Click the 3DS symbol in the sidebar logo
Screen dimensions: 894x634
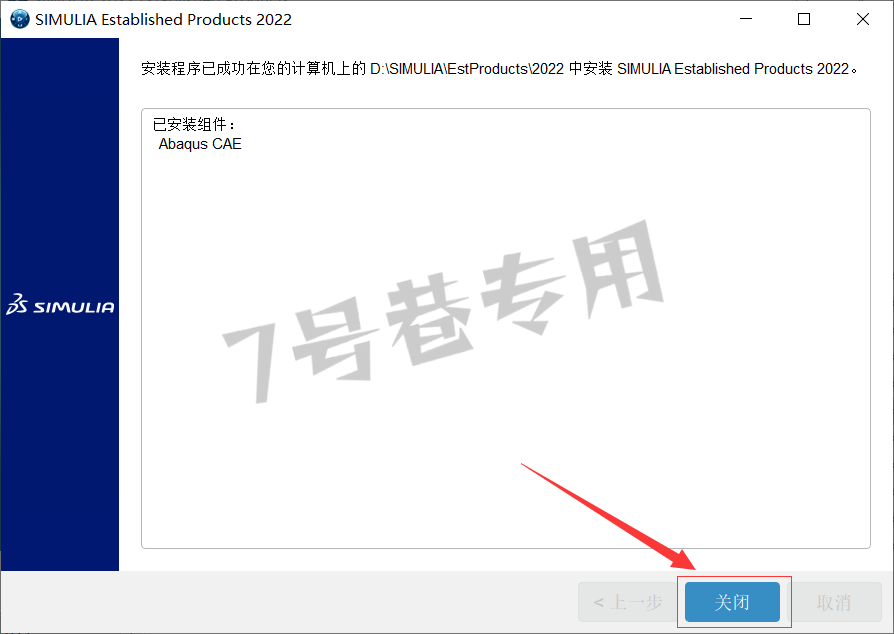point(17,304)
